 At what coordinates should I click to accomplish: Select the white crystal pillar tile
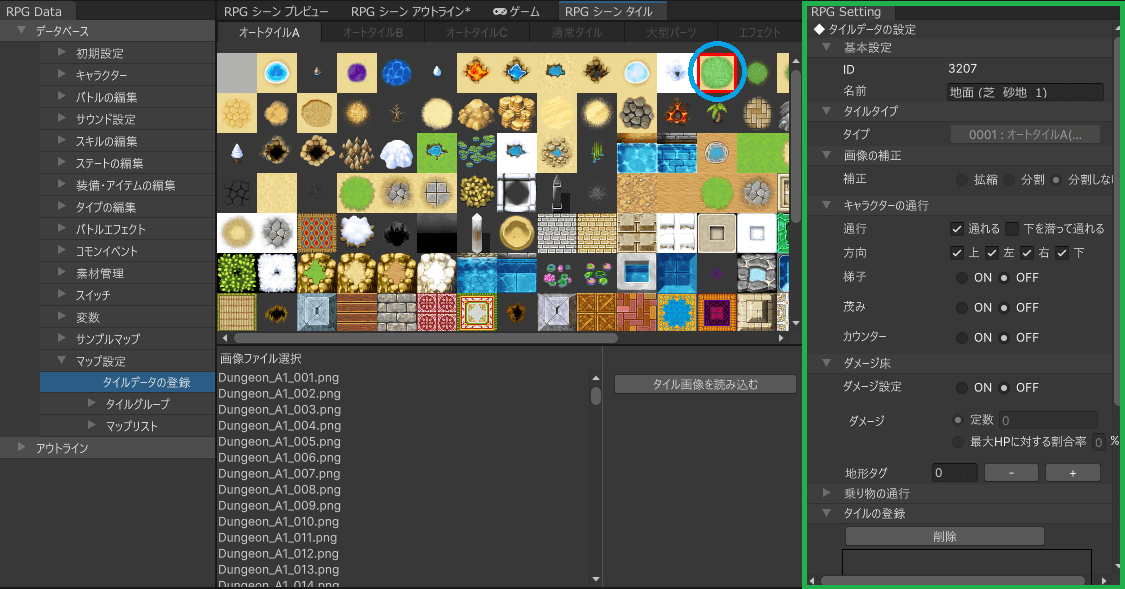[x=477, y=232]
